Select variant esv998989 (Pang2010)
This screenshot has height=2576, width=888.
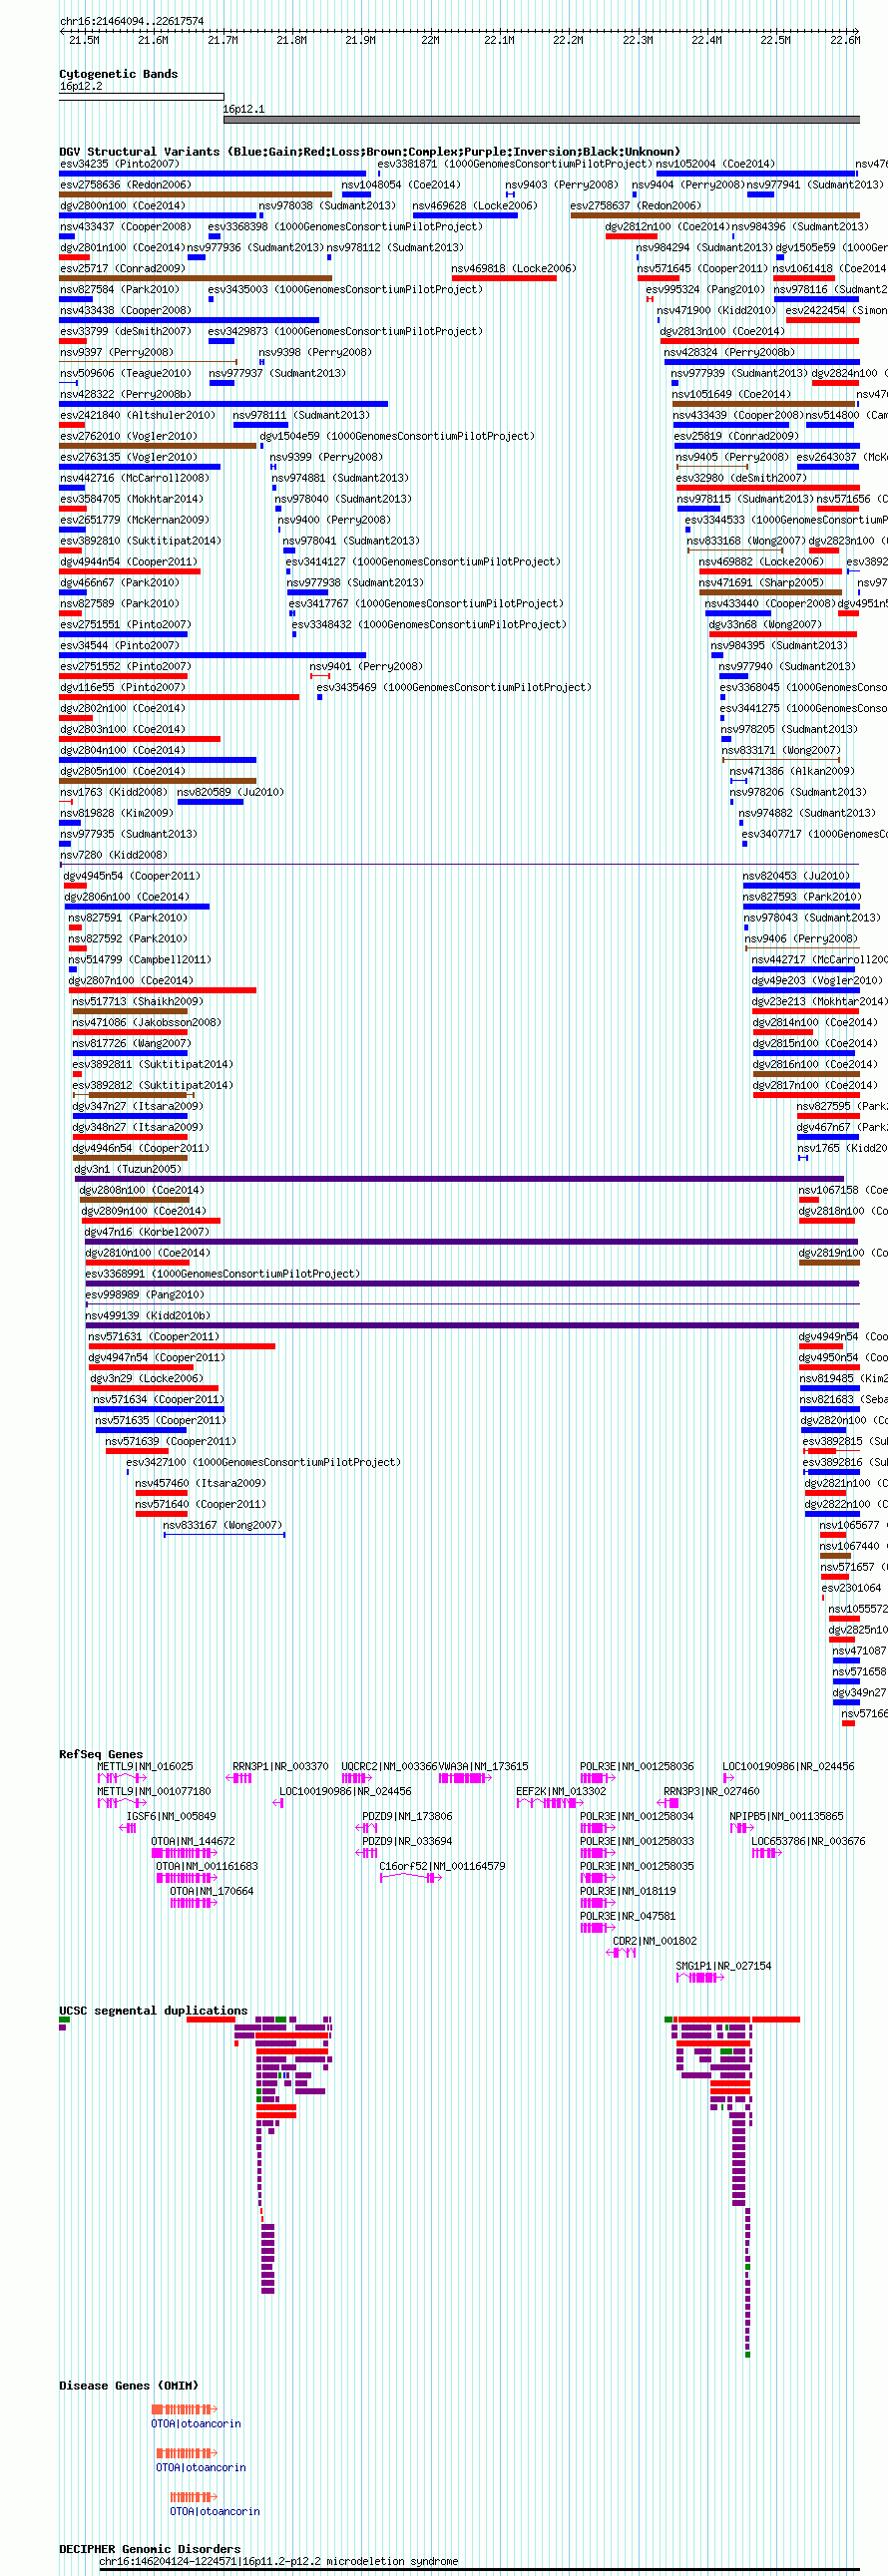point(144,1296)
